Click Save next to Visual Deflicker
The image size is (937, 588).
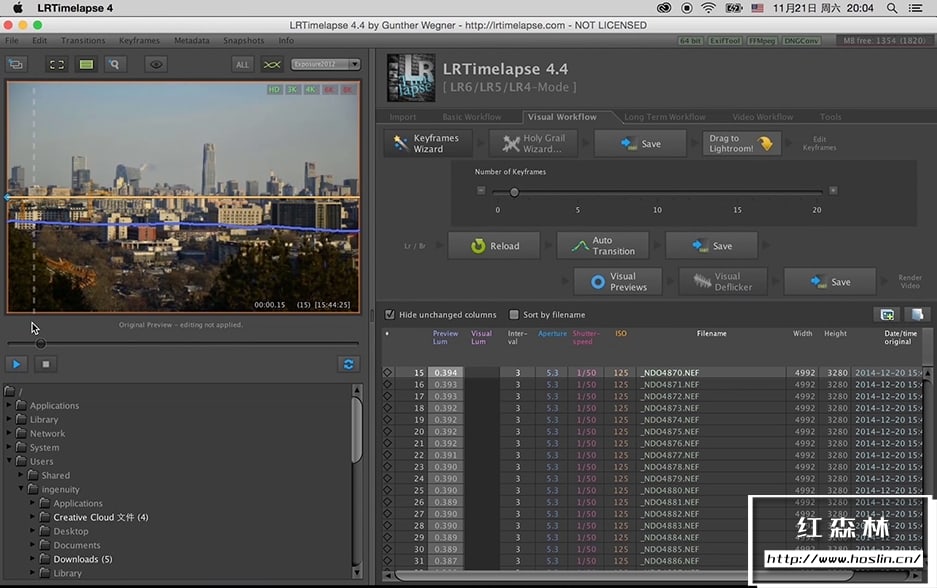830,281
